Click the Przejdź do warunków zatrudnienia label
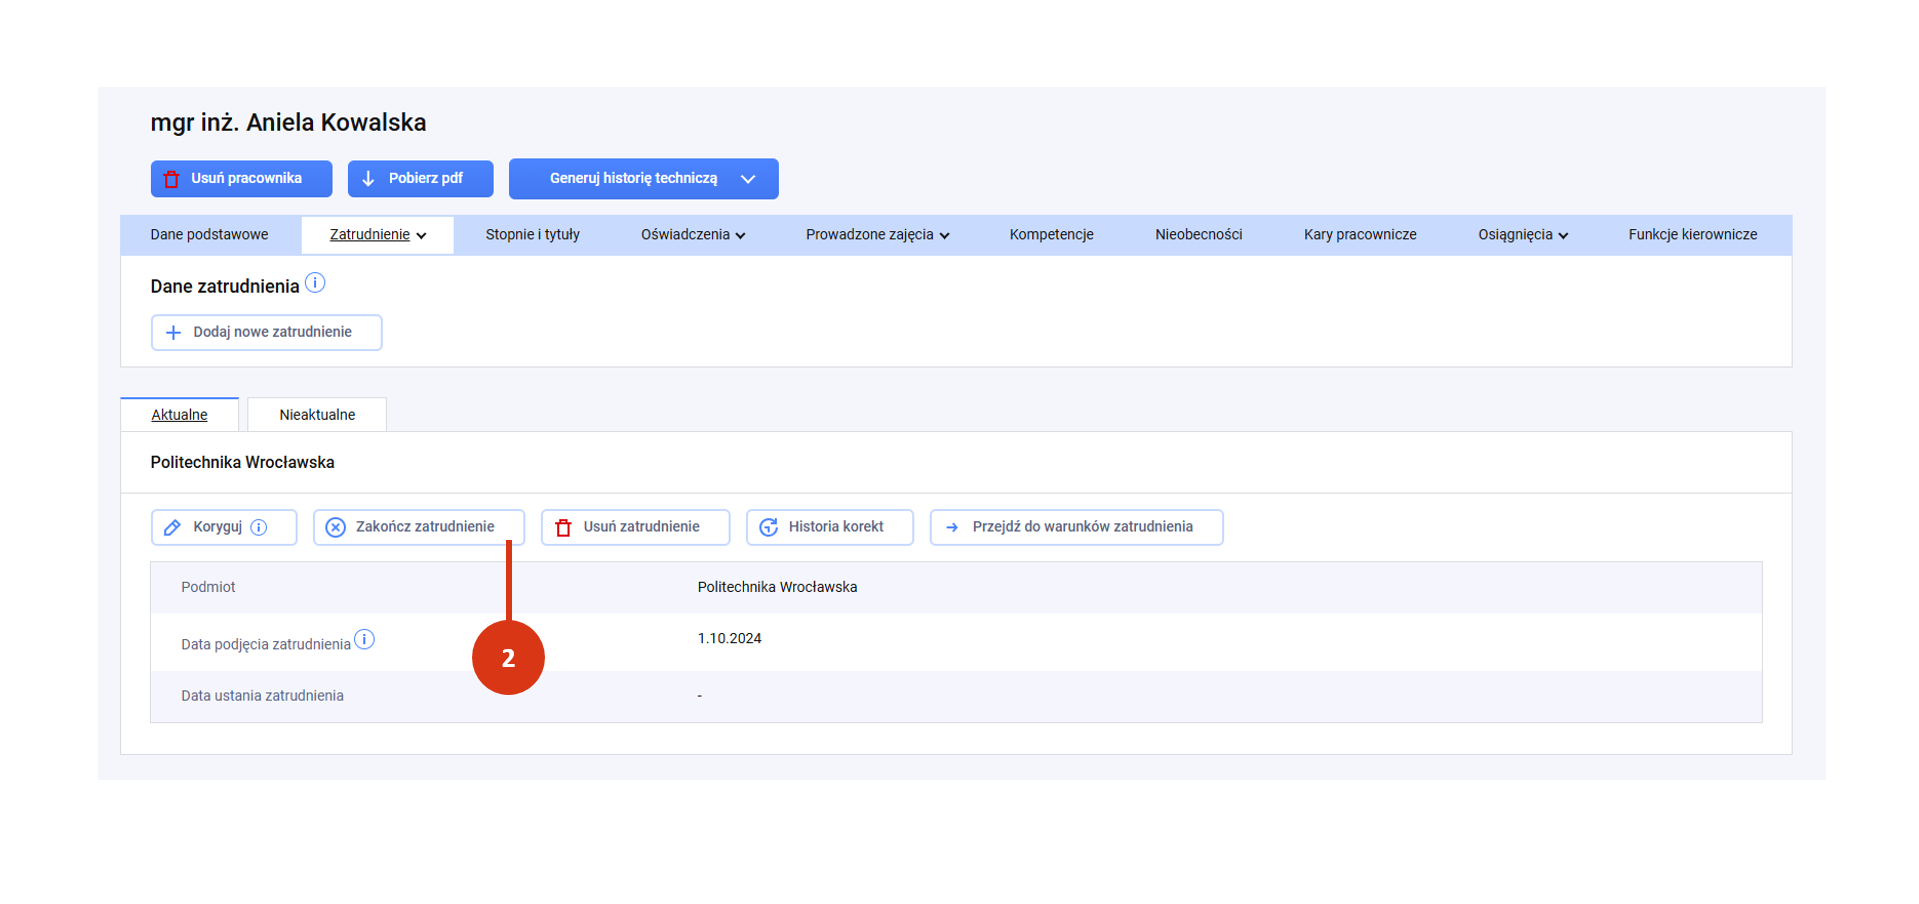The image size is (1919, 904). tap(1082, 527)
